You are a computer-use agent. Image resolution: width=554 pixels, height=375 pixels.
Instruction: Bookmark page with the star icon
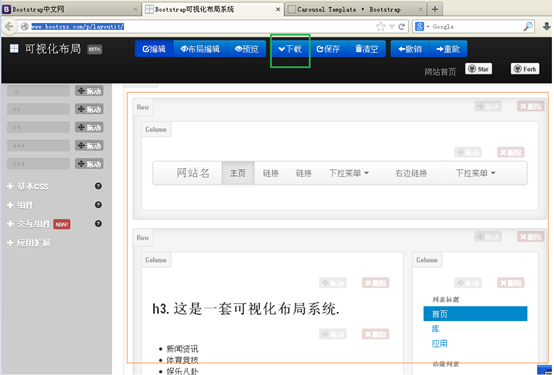point(381,27)
